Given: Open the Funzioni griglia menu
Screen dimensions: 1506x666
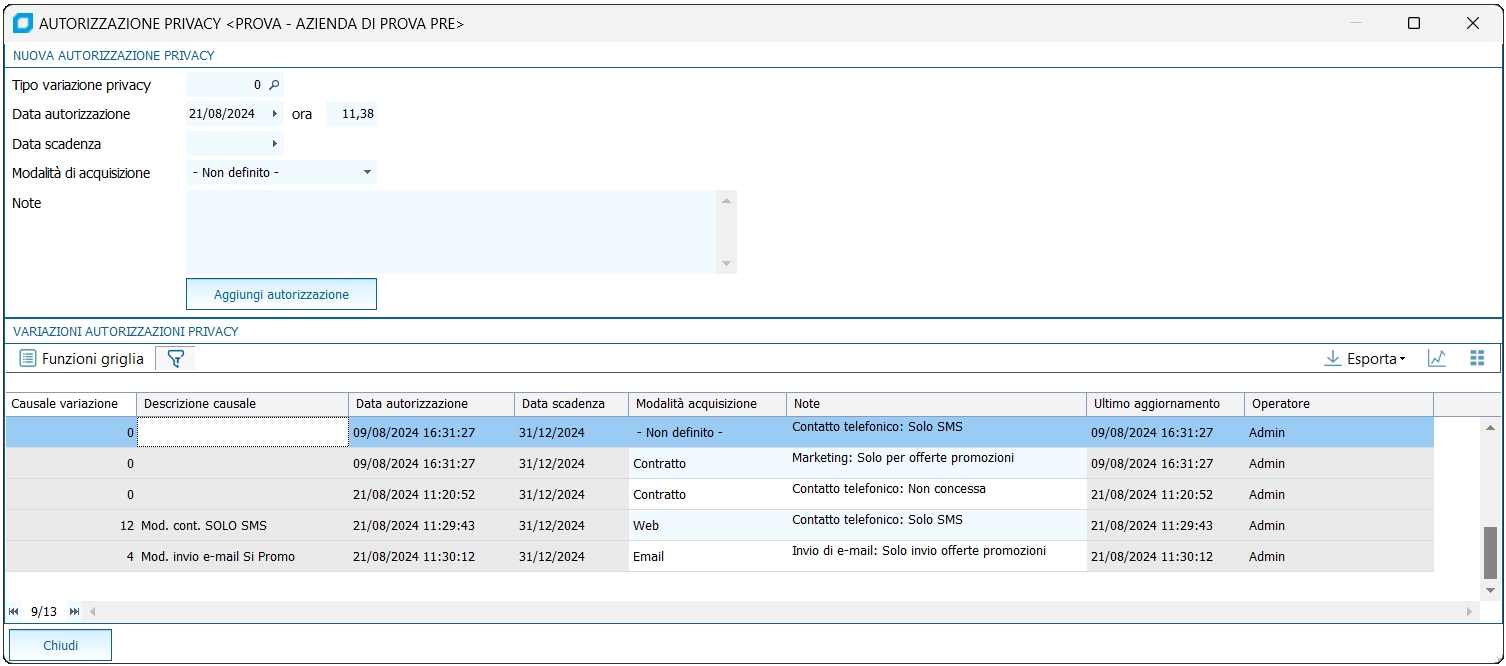Looking at the screenshot, I should [x=82, y=359].
